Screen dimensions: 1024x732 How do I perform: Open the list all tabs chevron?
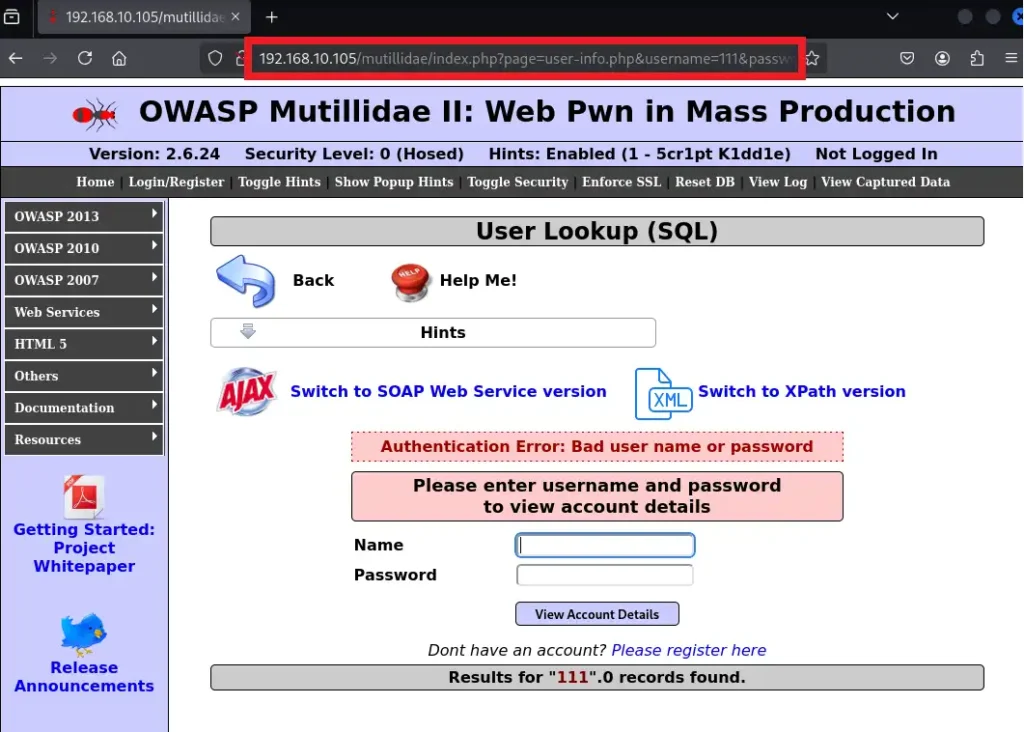892,16
